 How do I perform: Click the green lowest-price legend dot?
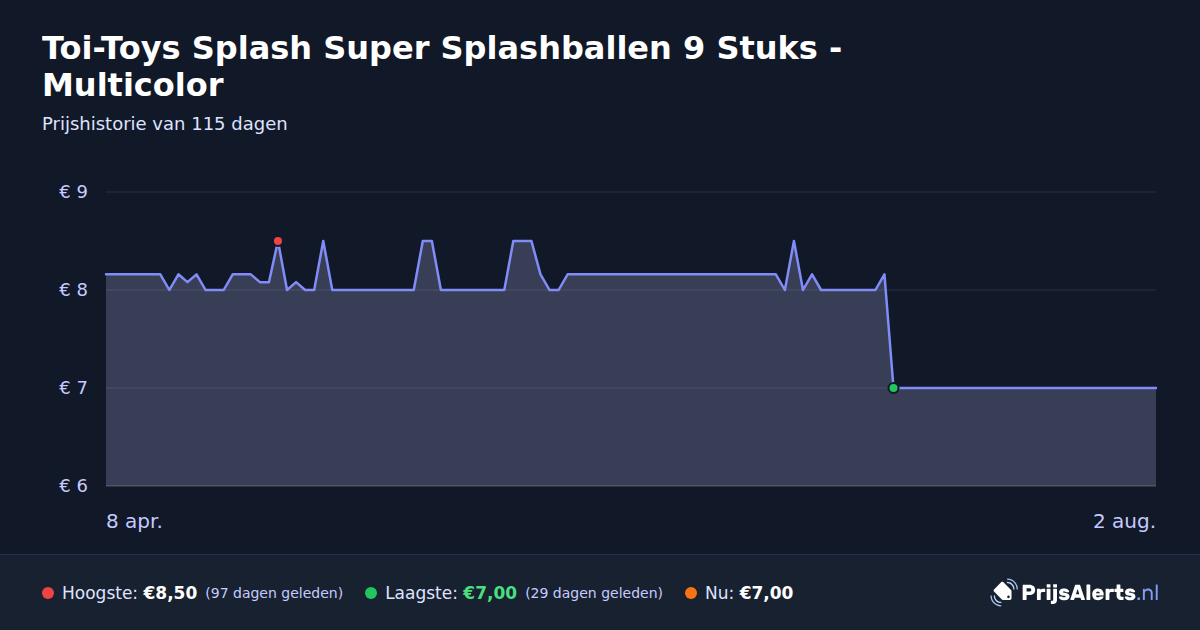click(371, 593)
